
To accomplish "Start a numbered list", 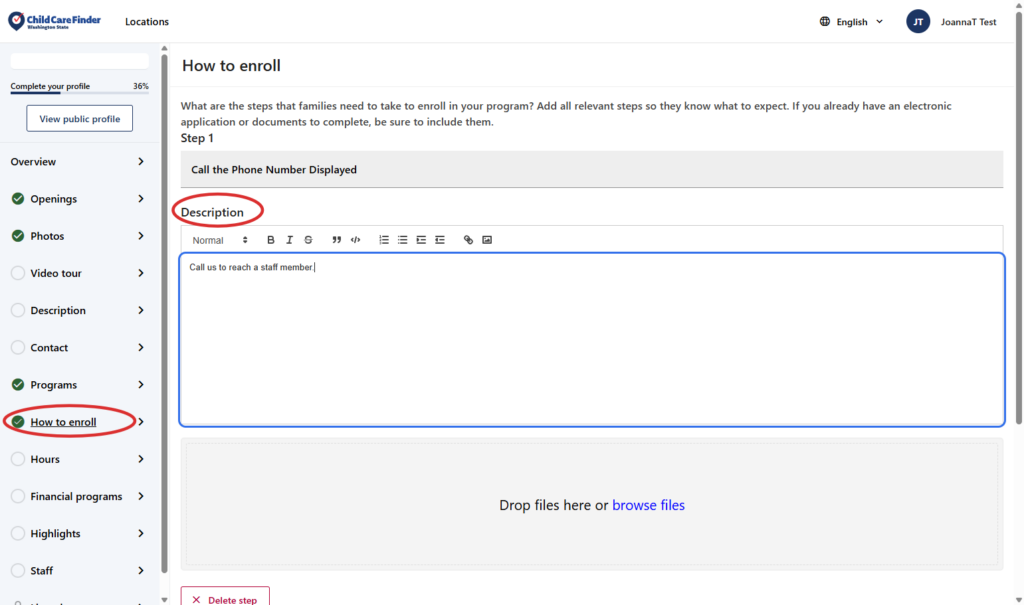I will [x=384, y=240].
